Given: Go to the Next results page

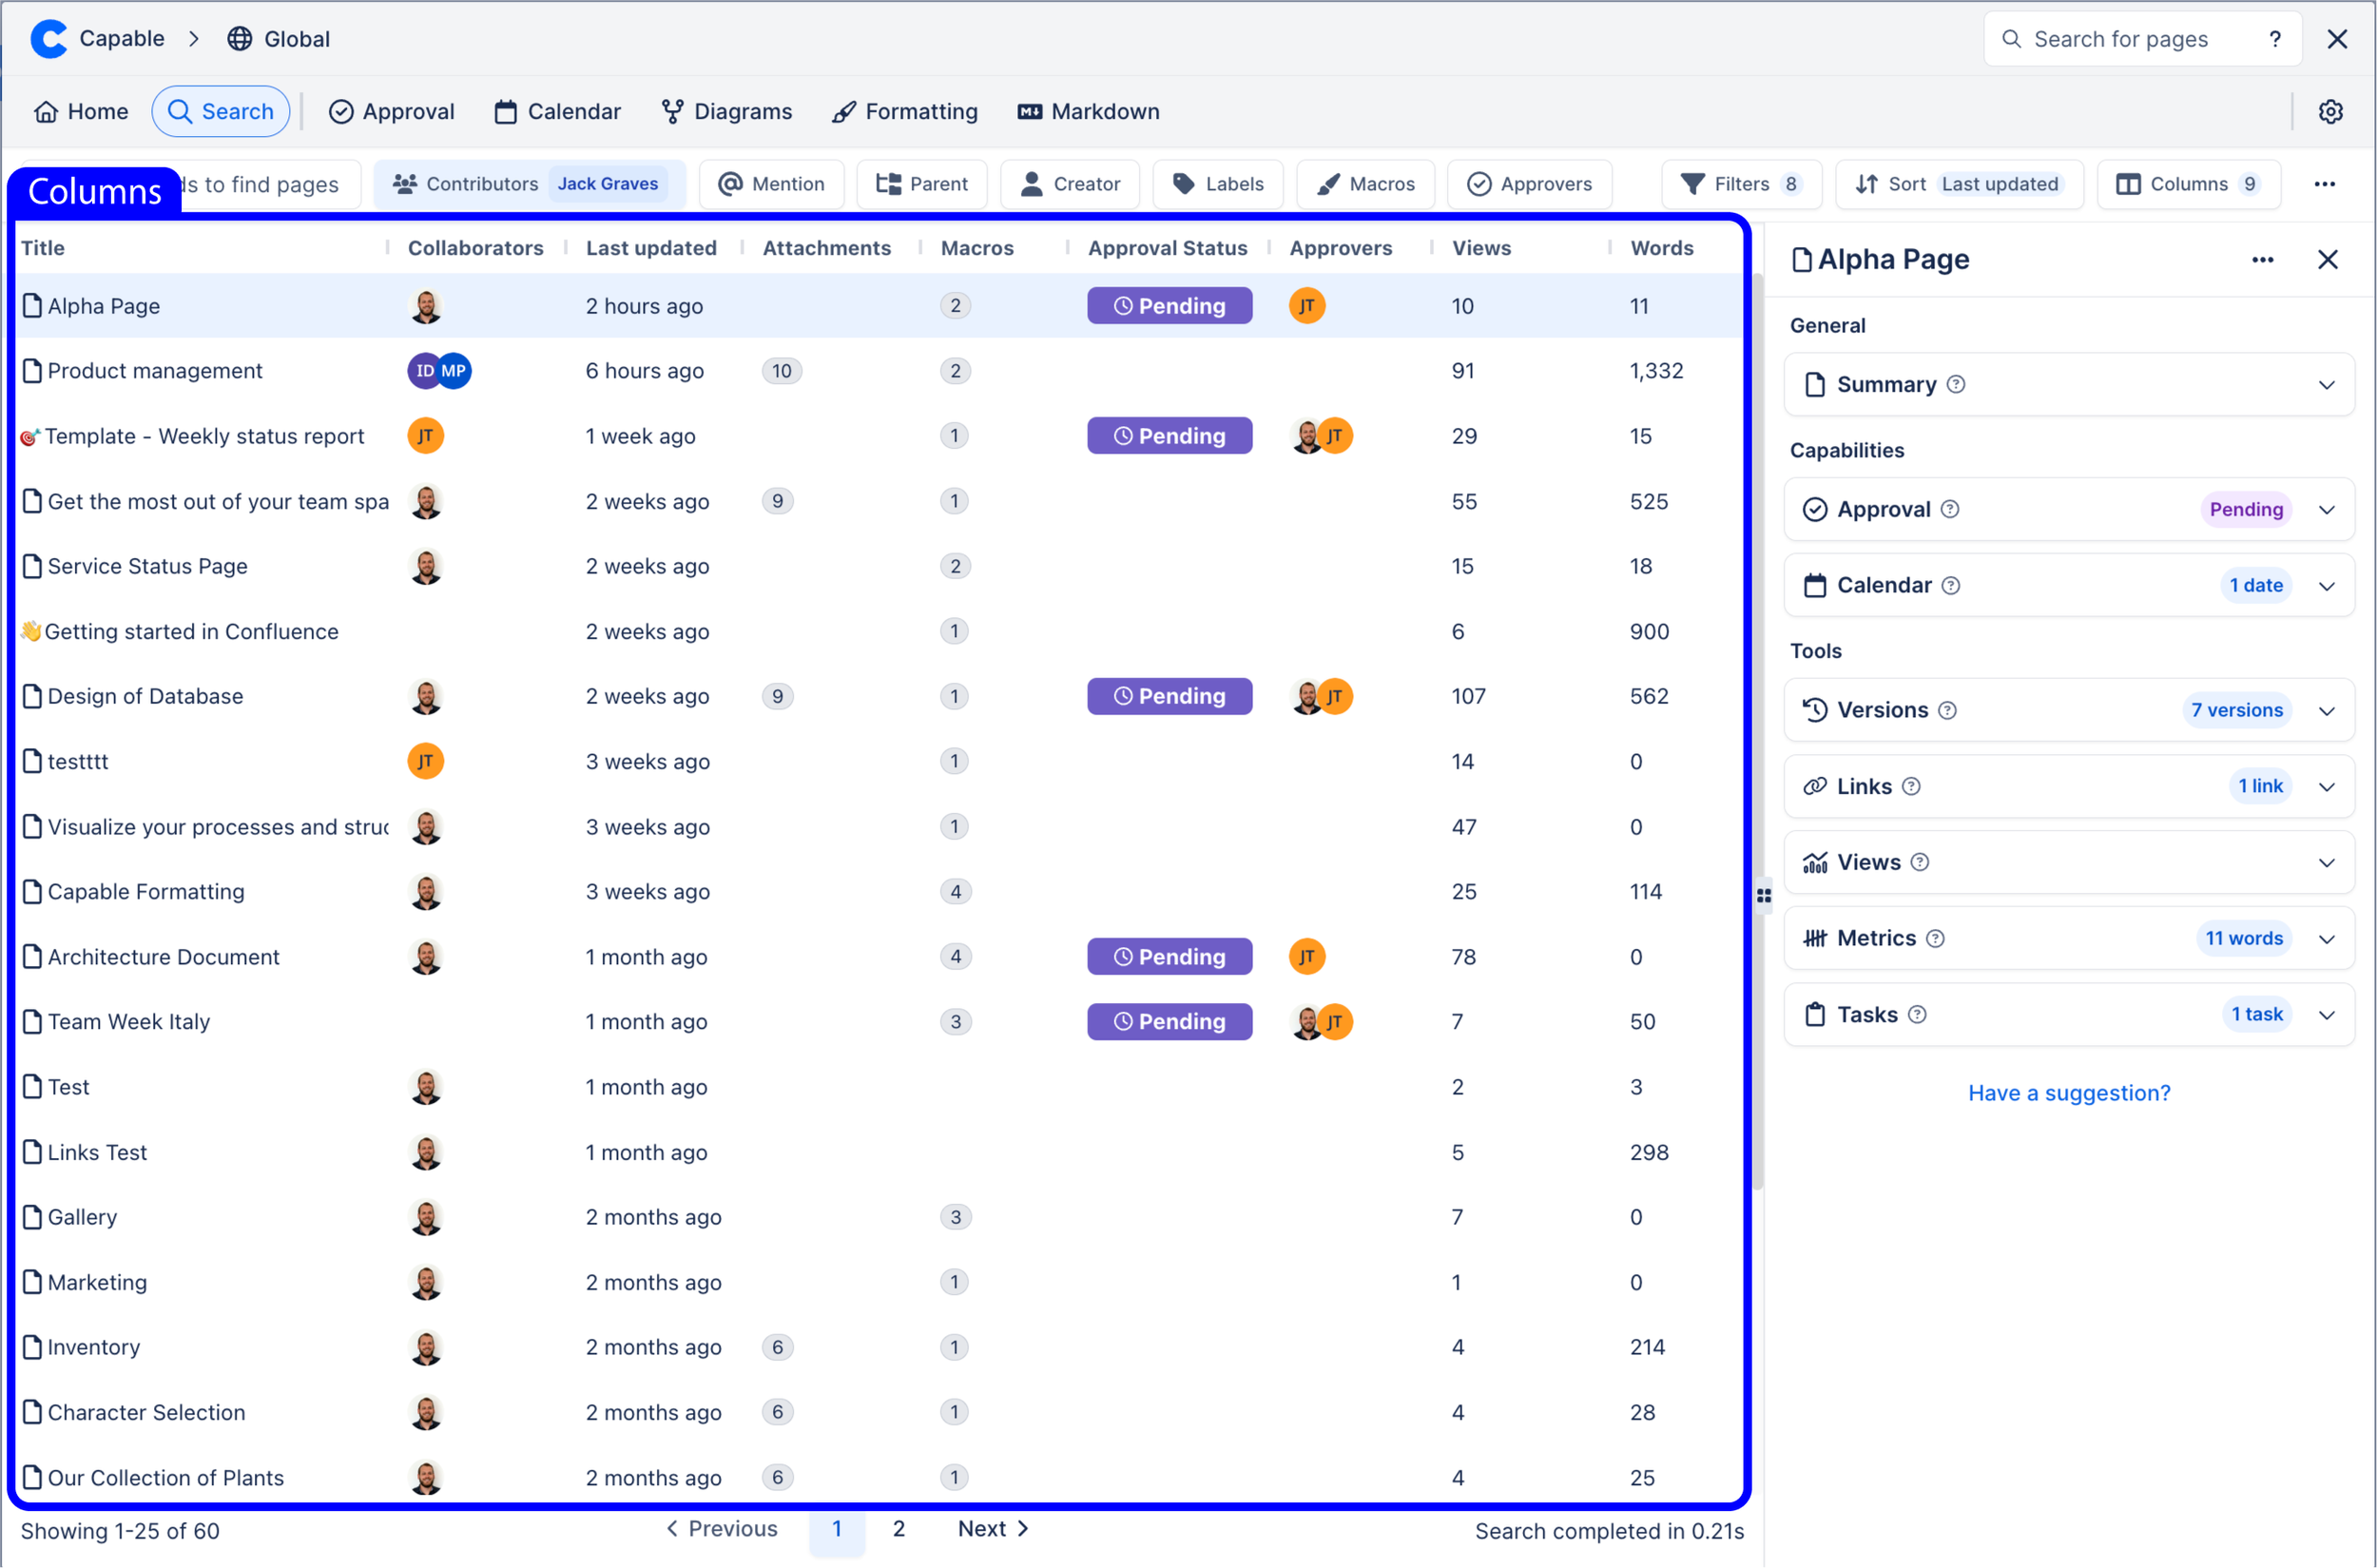Looking at the screenshot, I should tap(992, 1528).
